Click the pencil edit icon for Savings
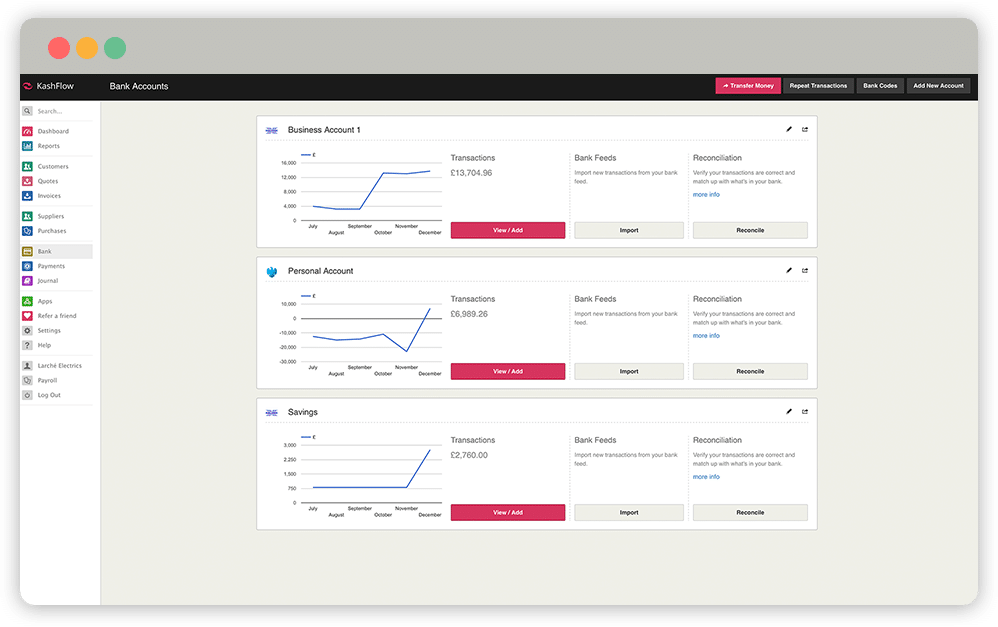The image size is (998, 627). click(789, 411)
